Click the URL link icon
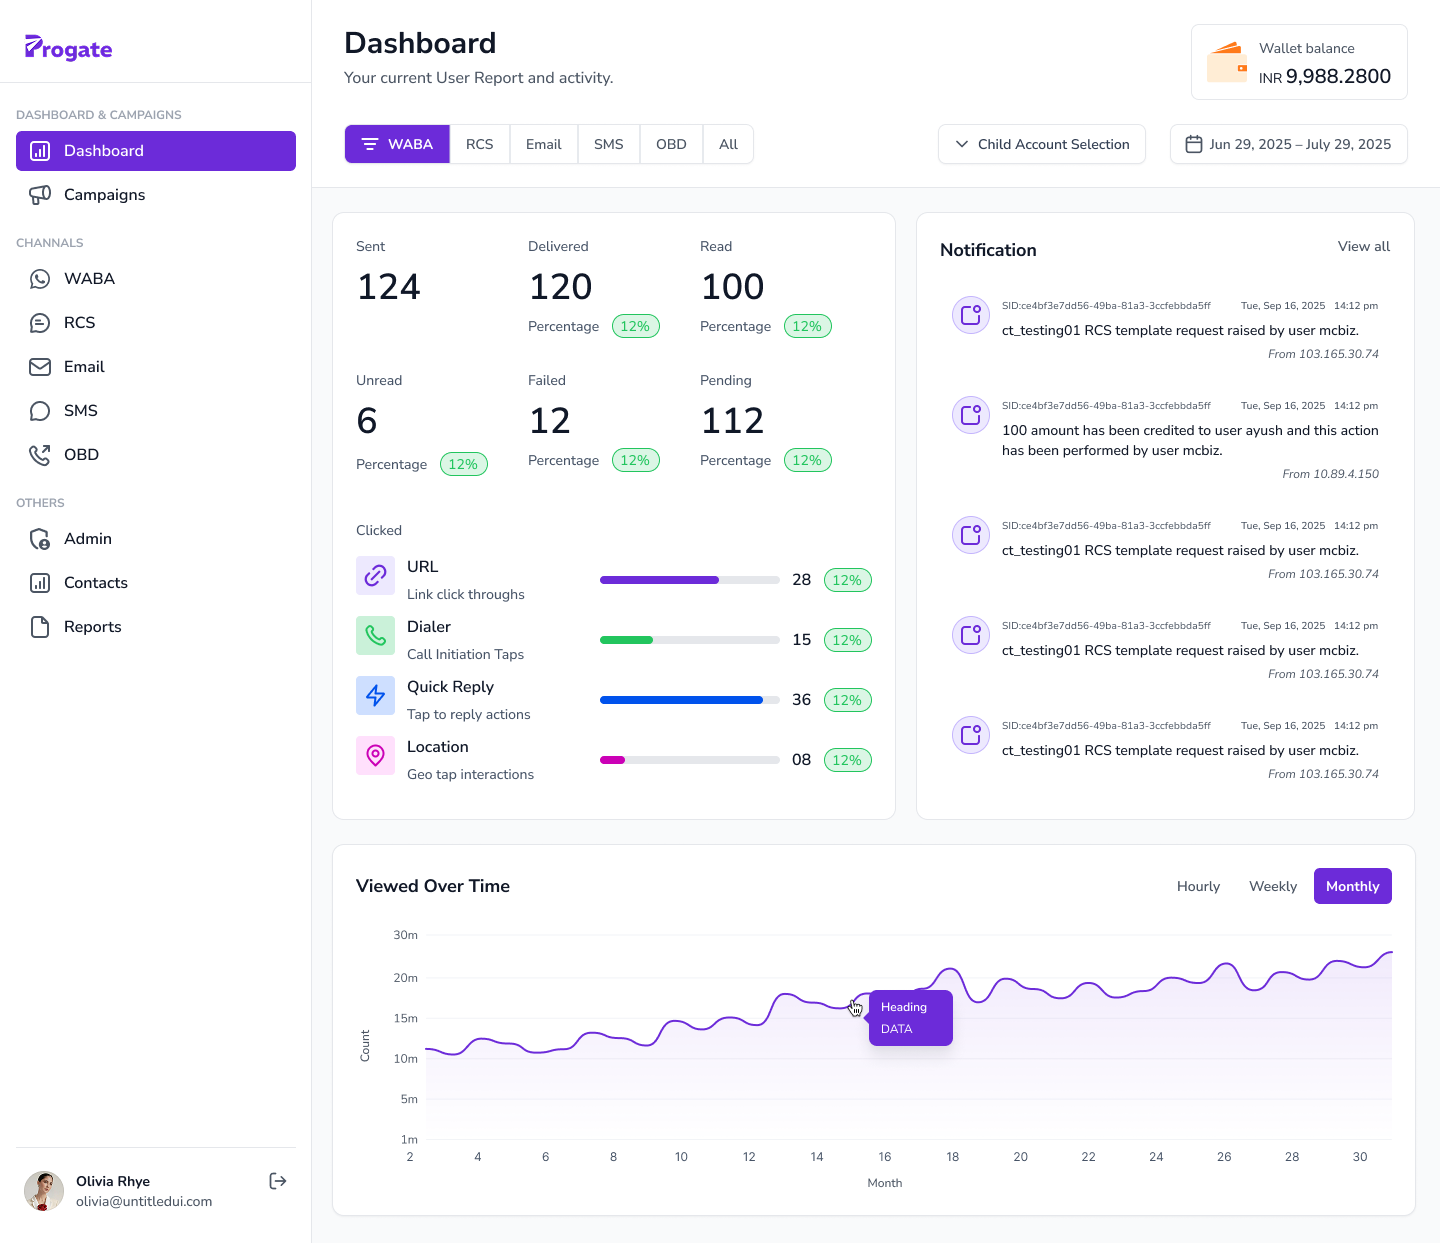The width and height of the screenshot is (1440, 1243). [375, 575]
